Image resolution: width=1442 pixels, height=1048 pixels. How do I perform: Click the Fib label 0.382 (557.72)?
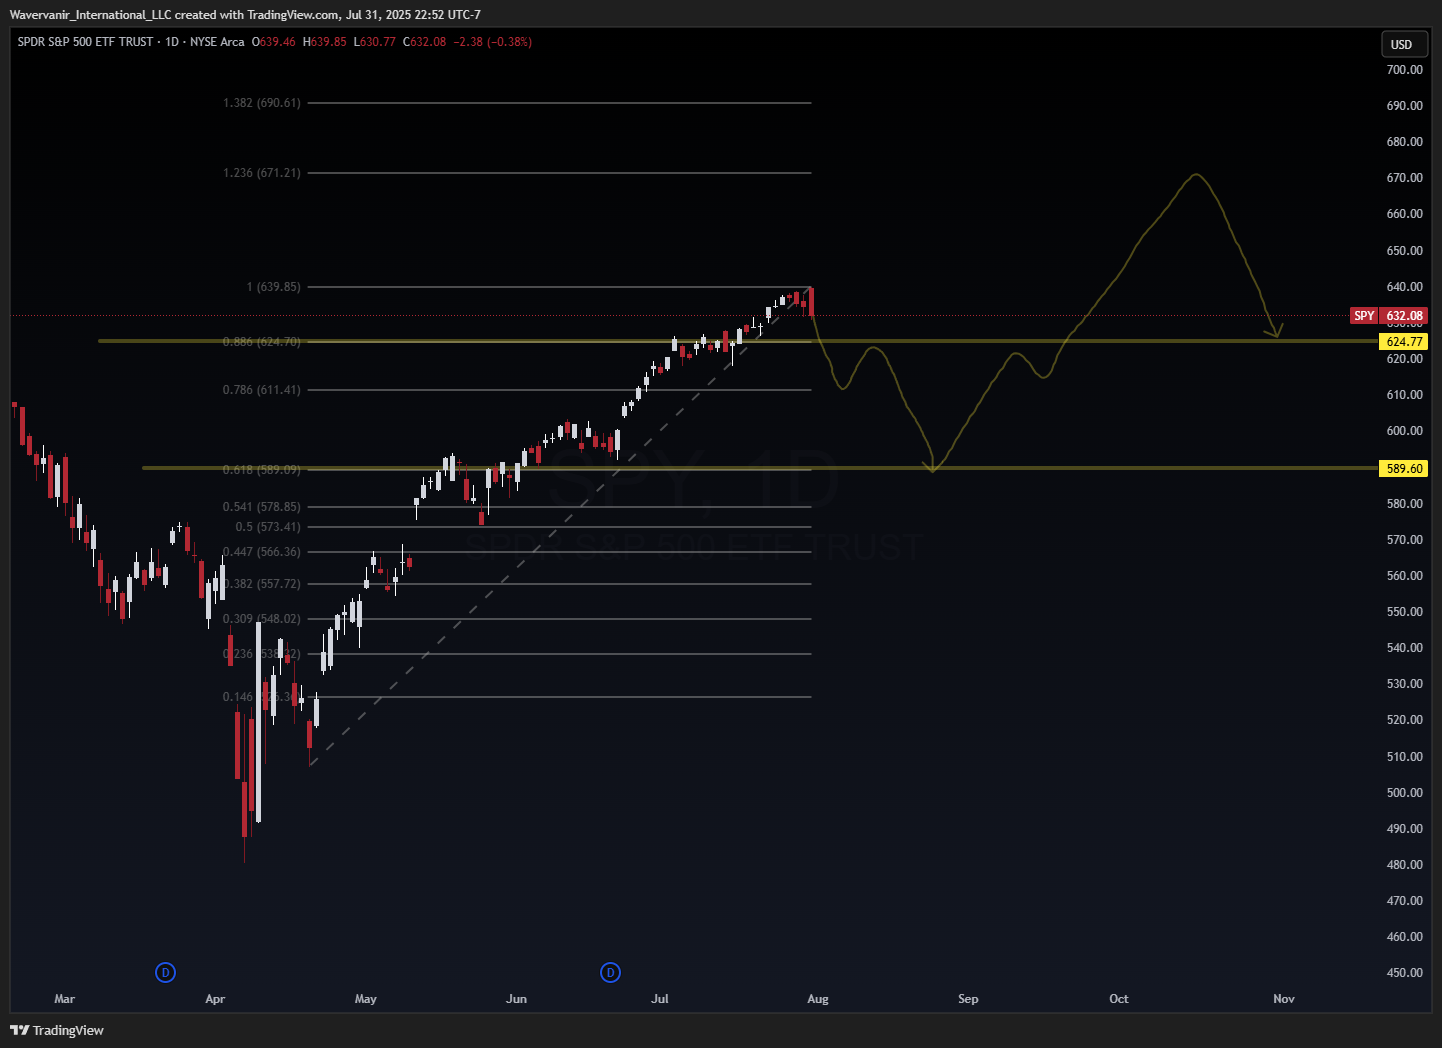click(262, 584)
